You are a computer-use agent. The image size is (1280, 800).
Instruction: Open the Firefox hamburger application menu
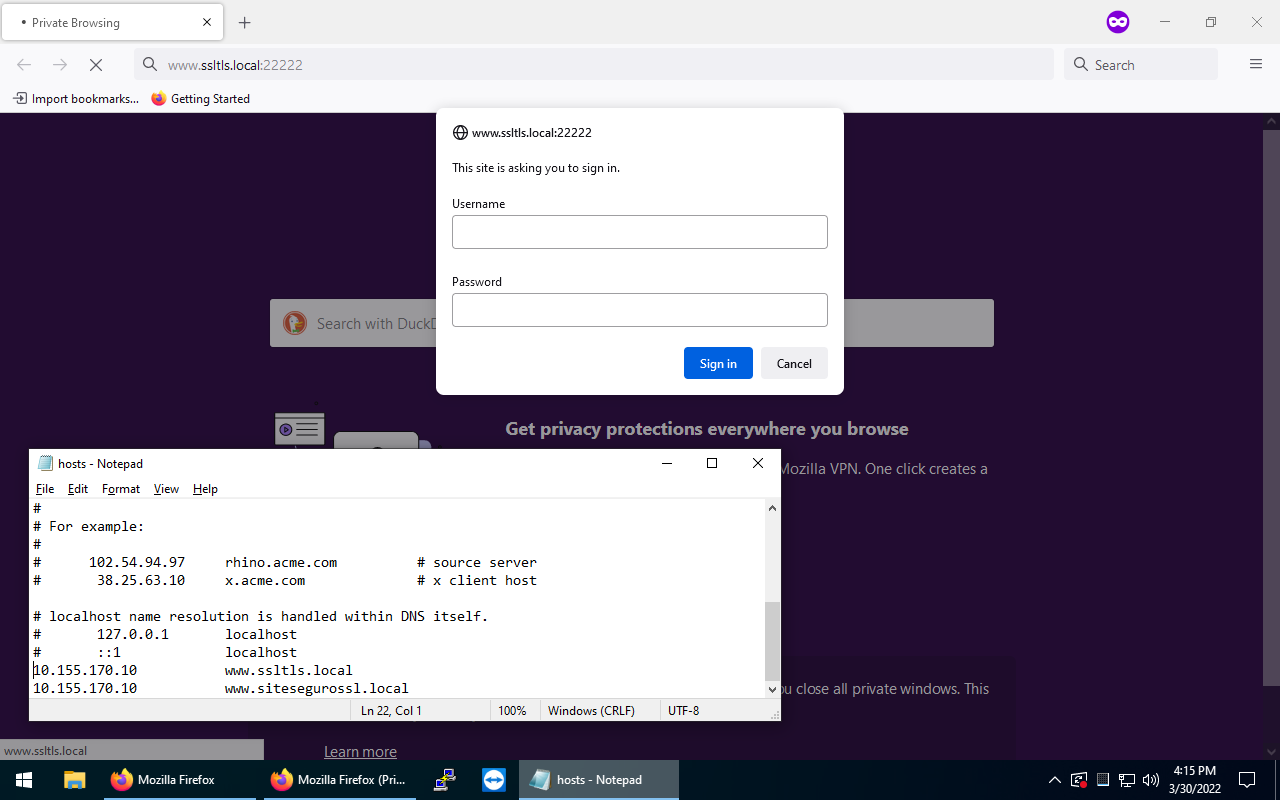pos(1256,65)
